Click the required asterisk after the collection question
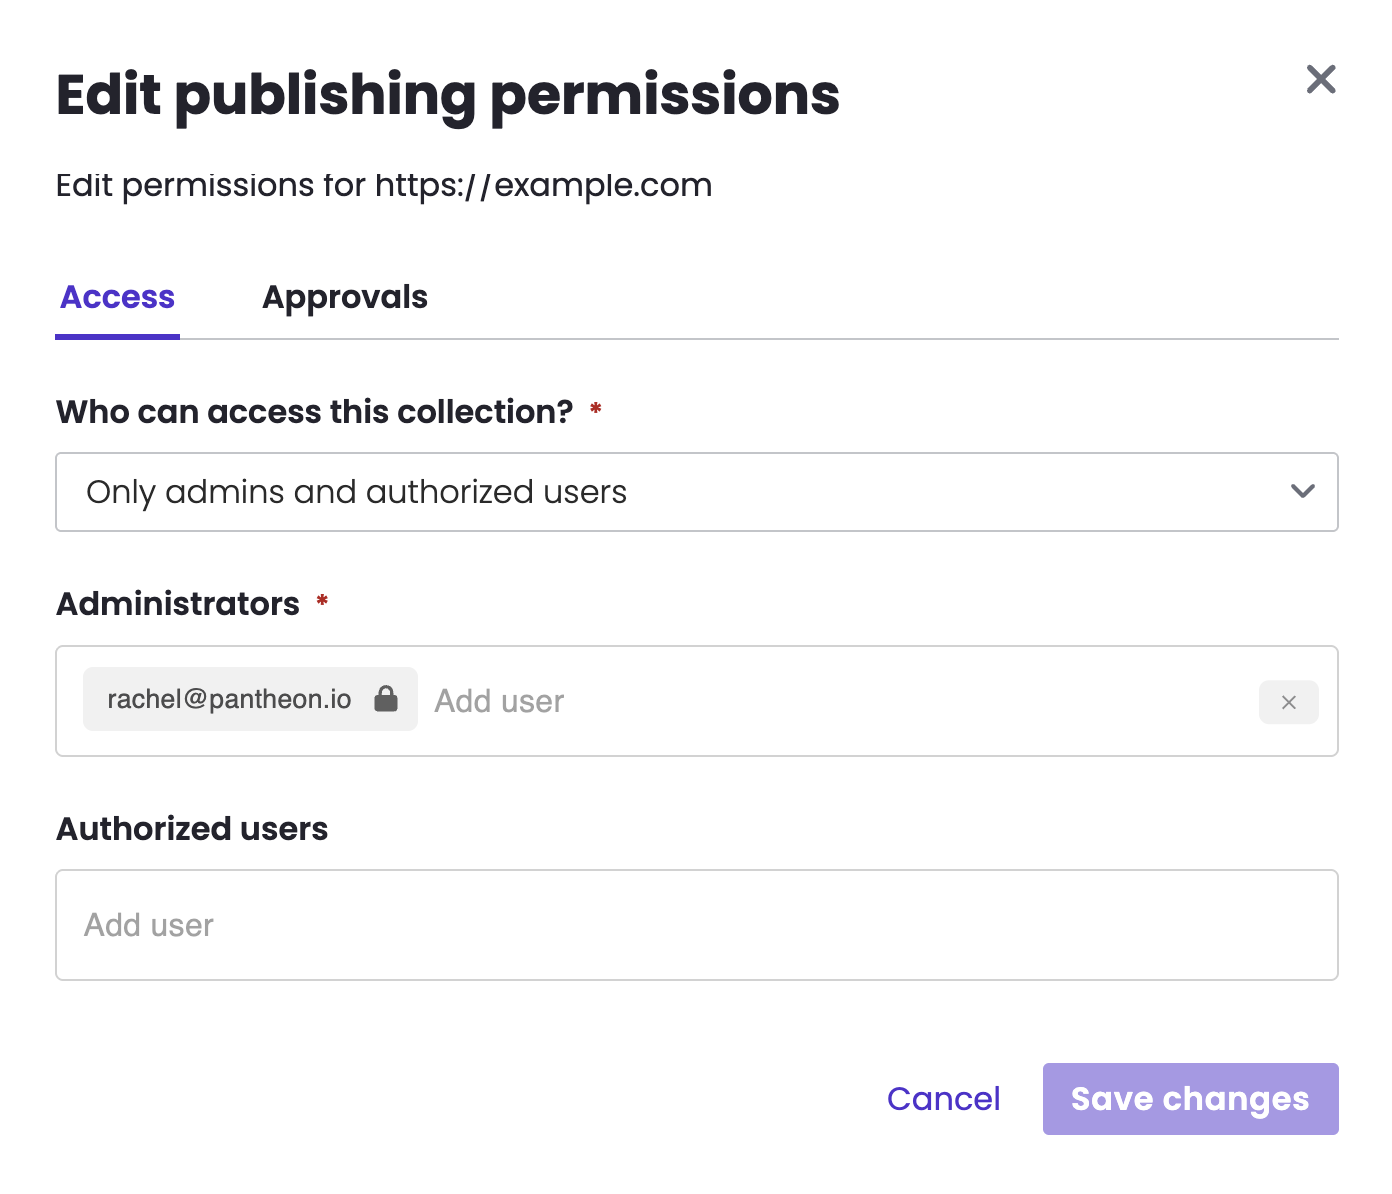The height and width of the screenshot is (1194, 1392). pyautogui.click(x=596, y=408)
